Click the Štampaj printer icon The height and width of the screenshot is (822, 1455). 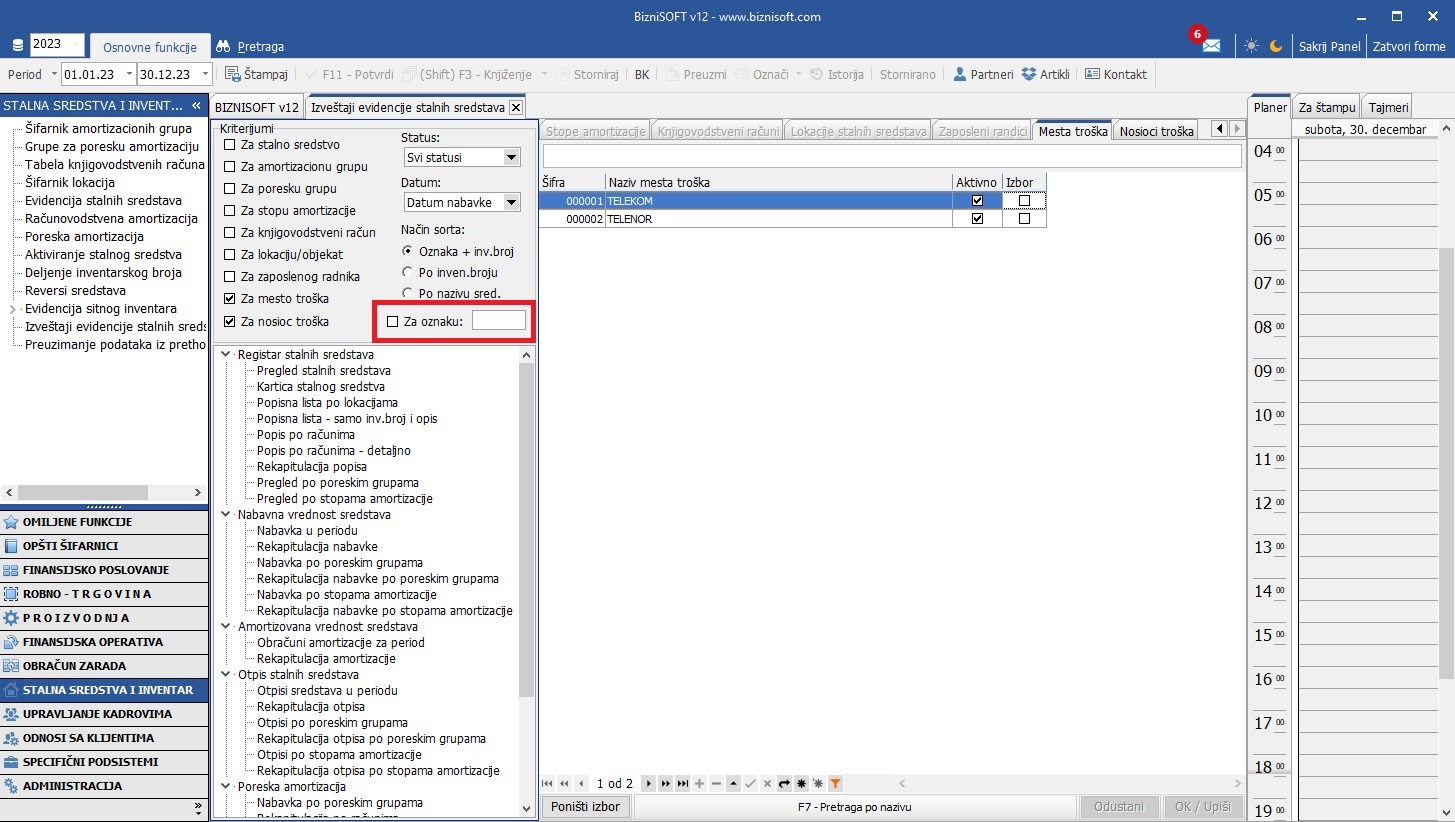tap(233, 74)
